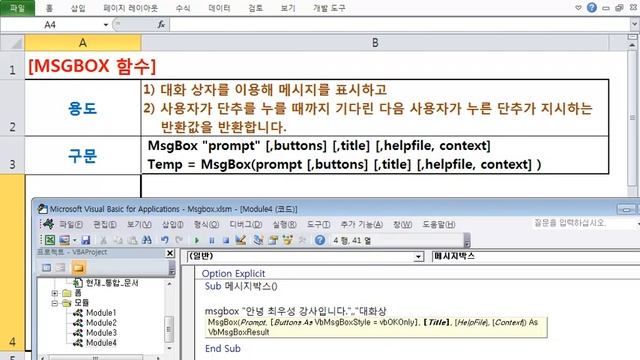Open the Insert object dropdown arrow in VBA toolbar
Viewport: 640px width, 360px height.
pyautogui.click(x=75, y=240)
